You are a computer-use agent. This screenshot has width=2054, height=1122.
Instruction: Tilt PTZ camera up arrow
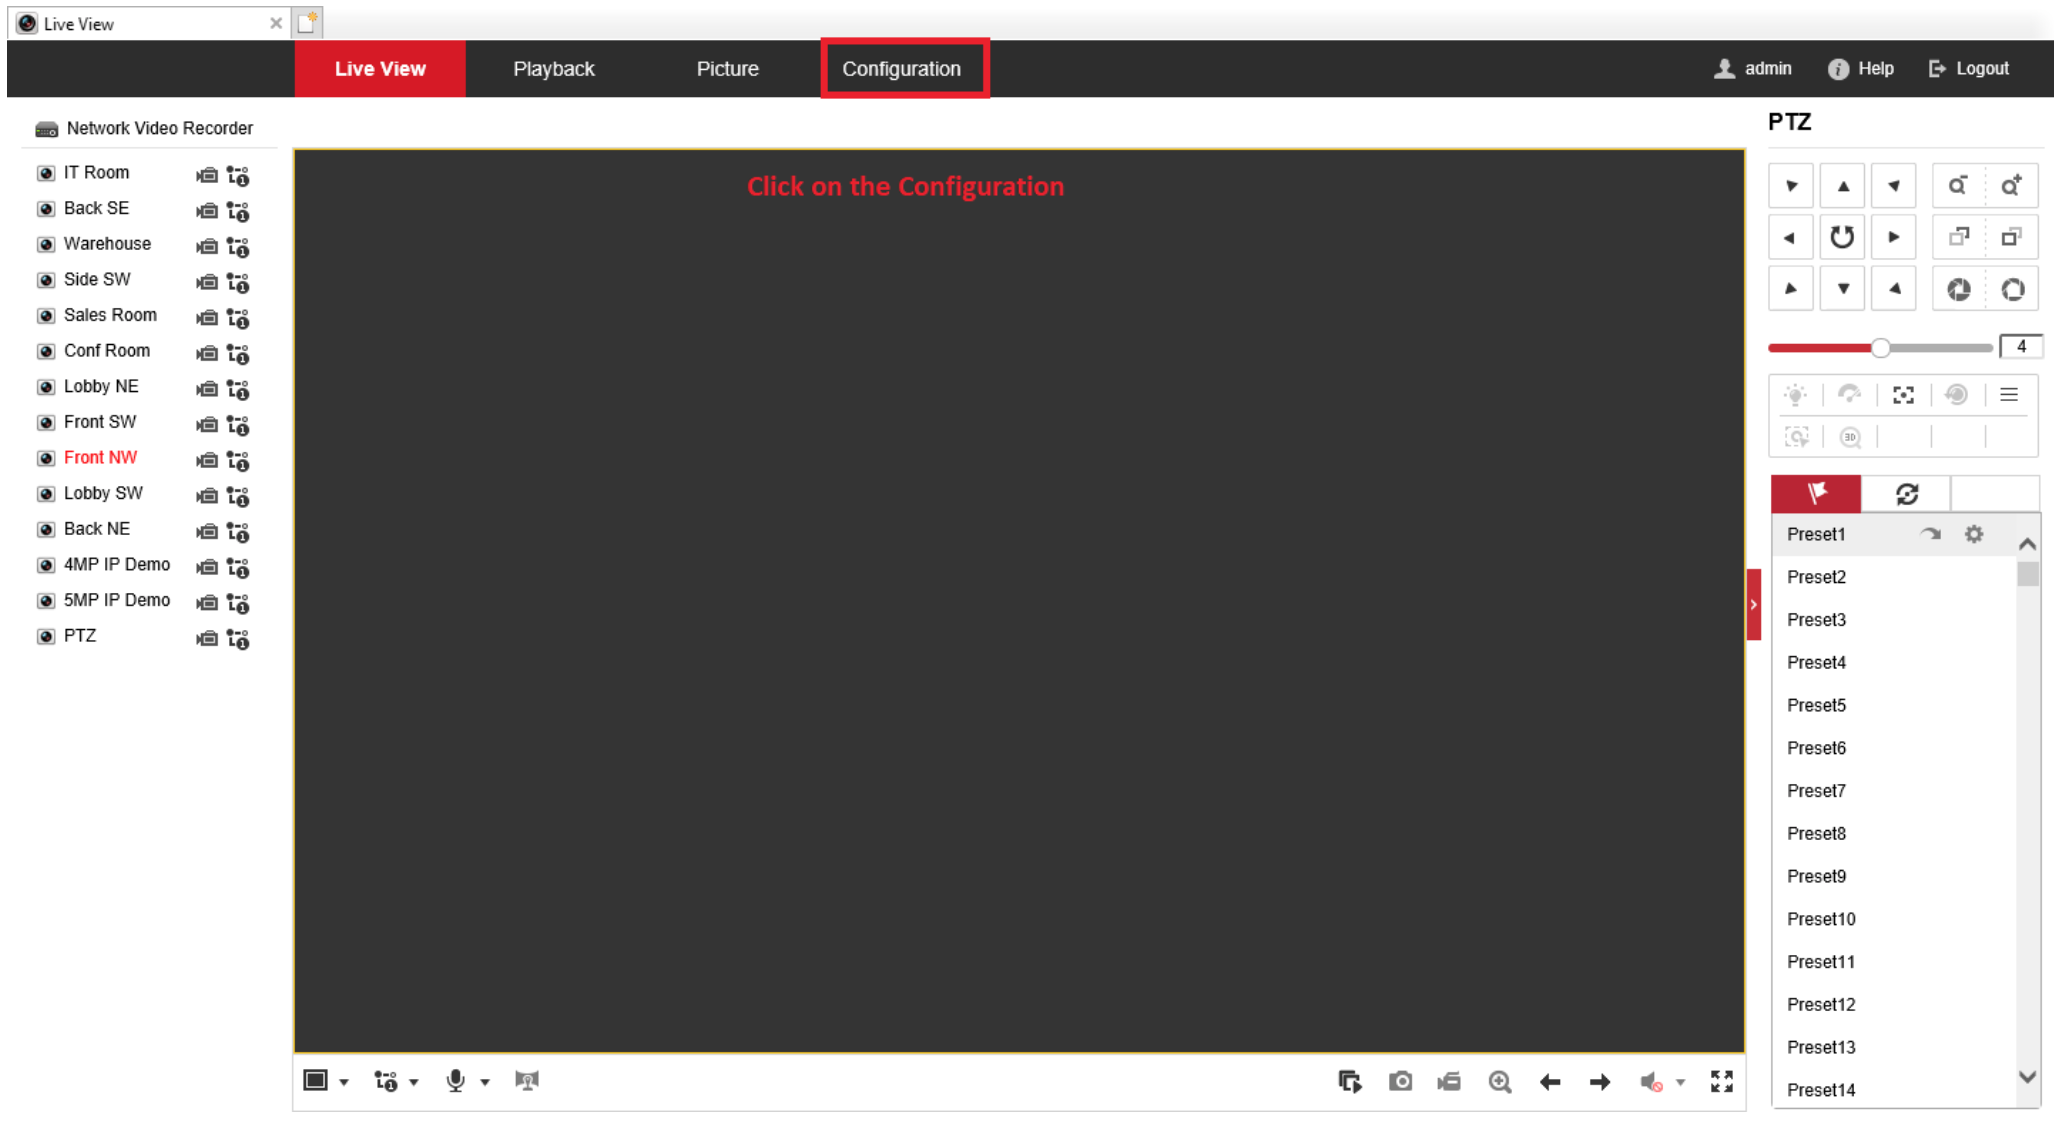(1842, 186)
